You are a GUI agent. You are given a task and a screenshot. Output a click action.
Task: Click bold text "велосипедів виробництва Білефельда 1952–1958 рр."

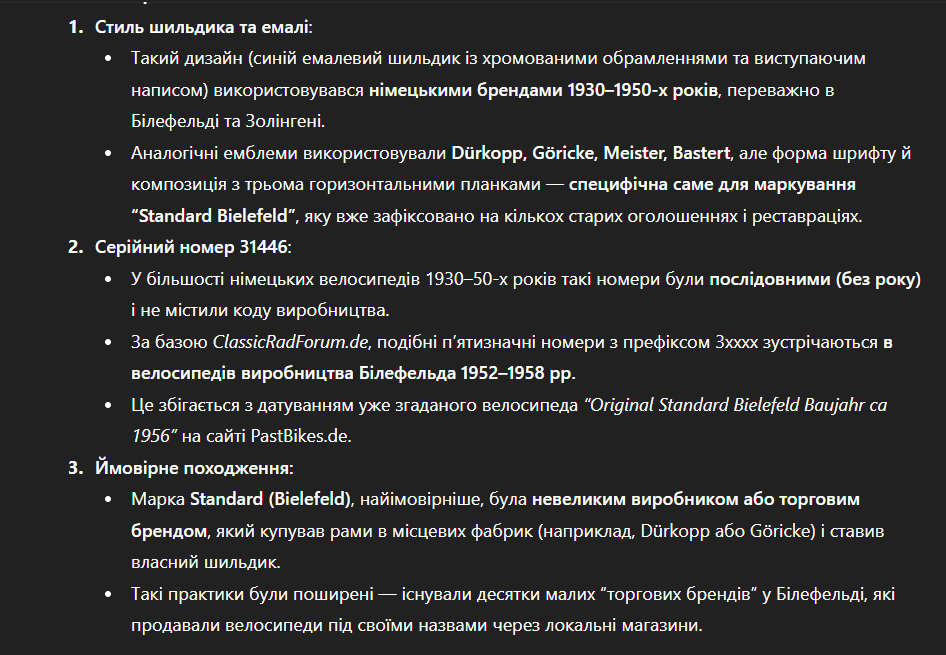pyautogui.click(x=353, y=373)
